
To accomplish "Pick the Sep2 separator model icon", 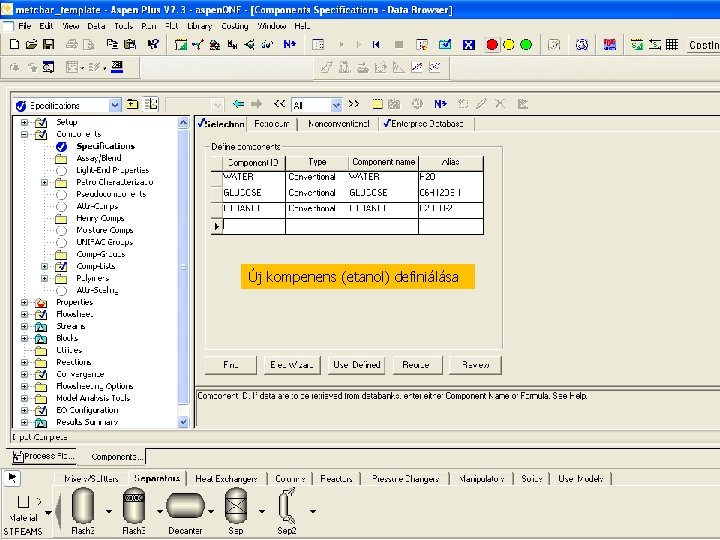I will (x=287, y=507).
